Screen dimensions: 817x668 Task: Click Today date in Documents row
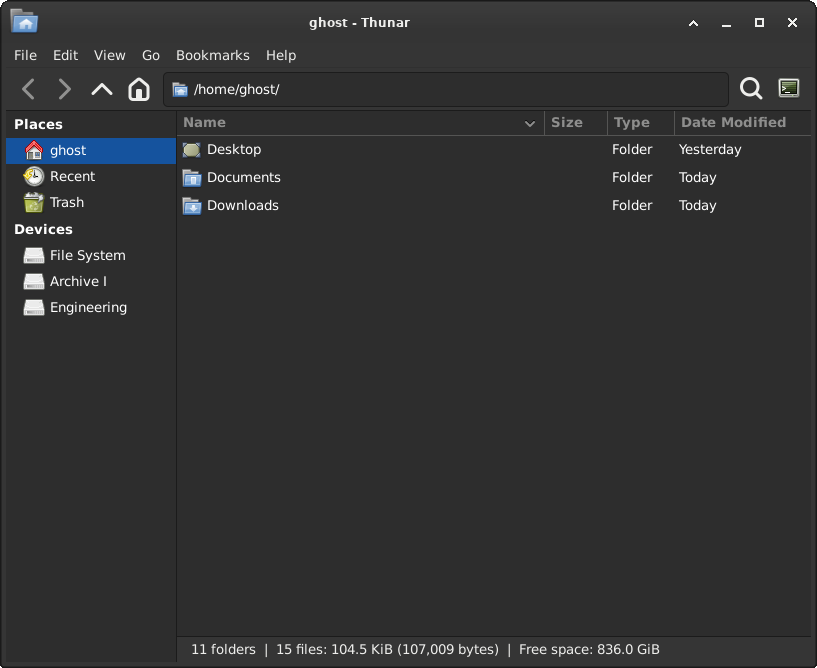click(x=697, y=178)
